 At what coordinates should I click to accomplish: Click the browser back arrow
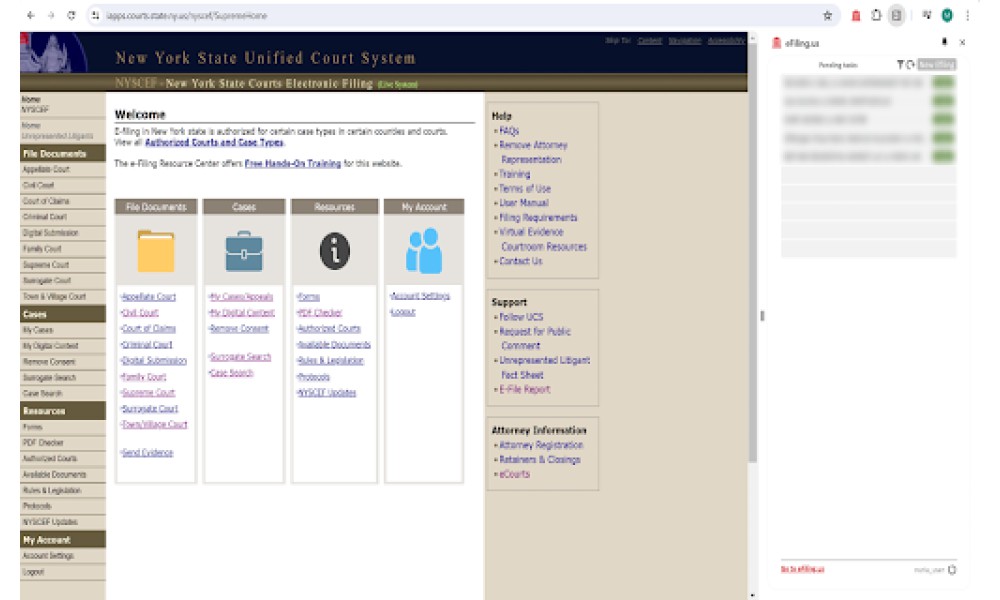click(x=30, y=15)
